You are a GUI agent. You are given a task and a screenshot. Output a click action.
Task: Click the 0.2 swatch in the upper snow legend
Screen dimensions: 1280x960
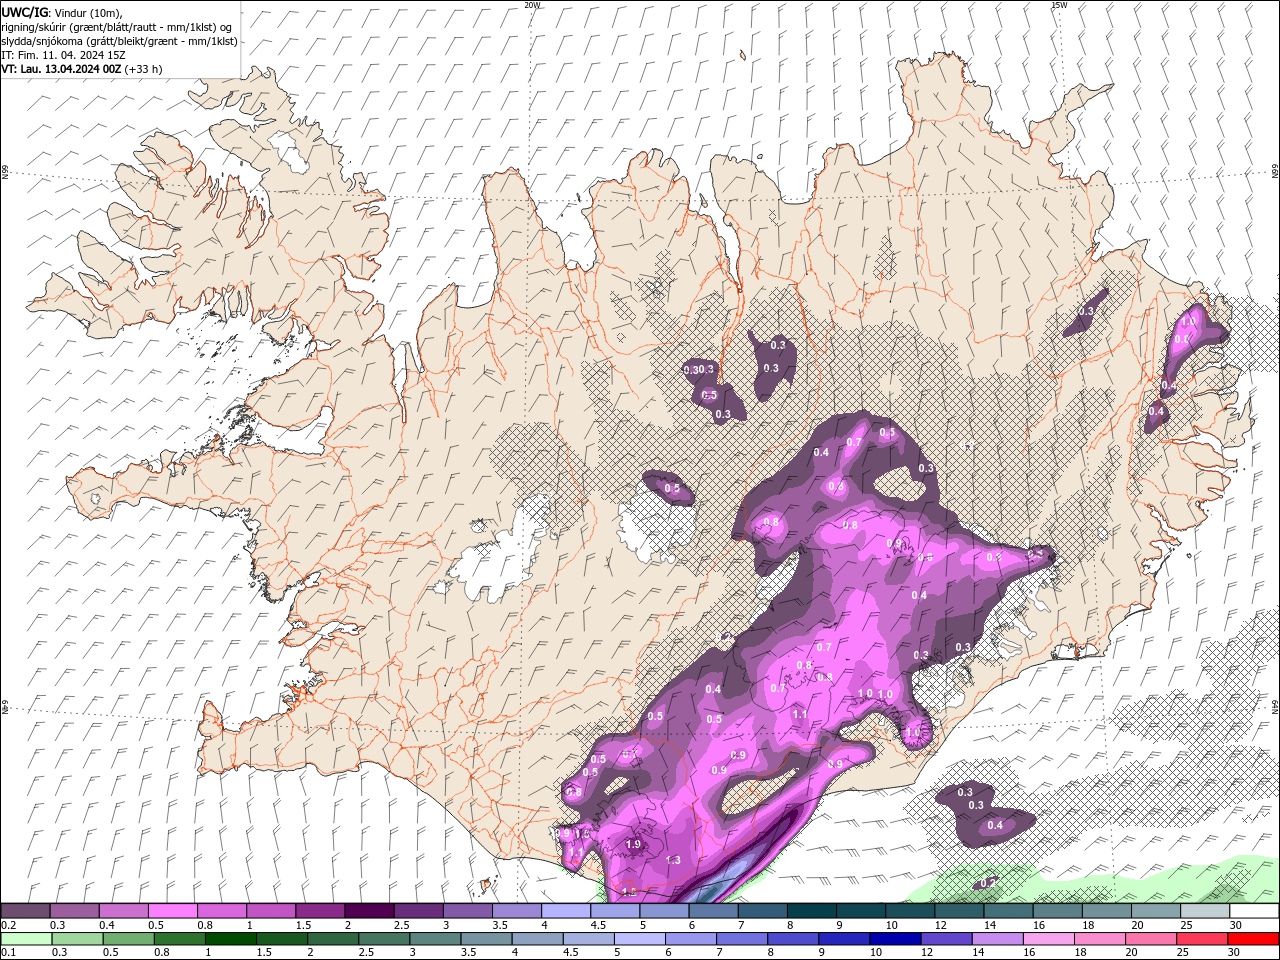(25, 911)
